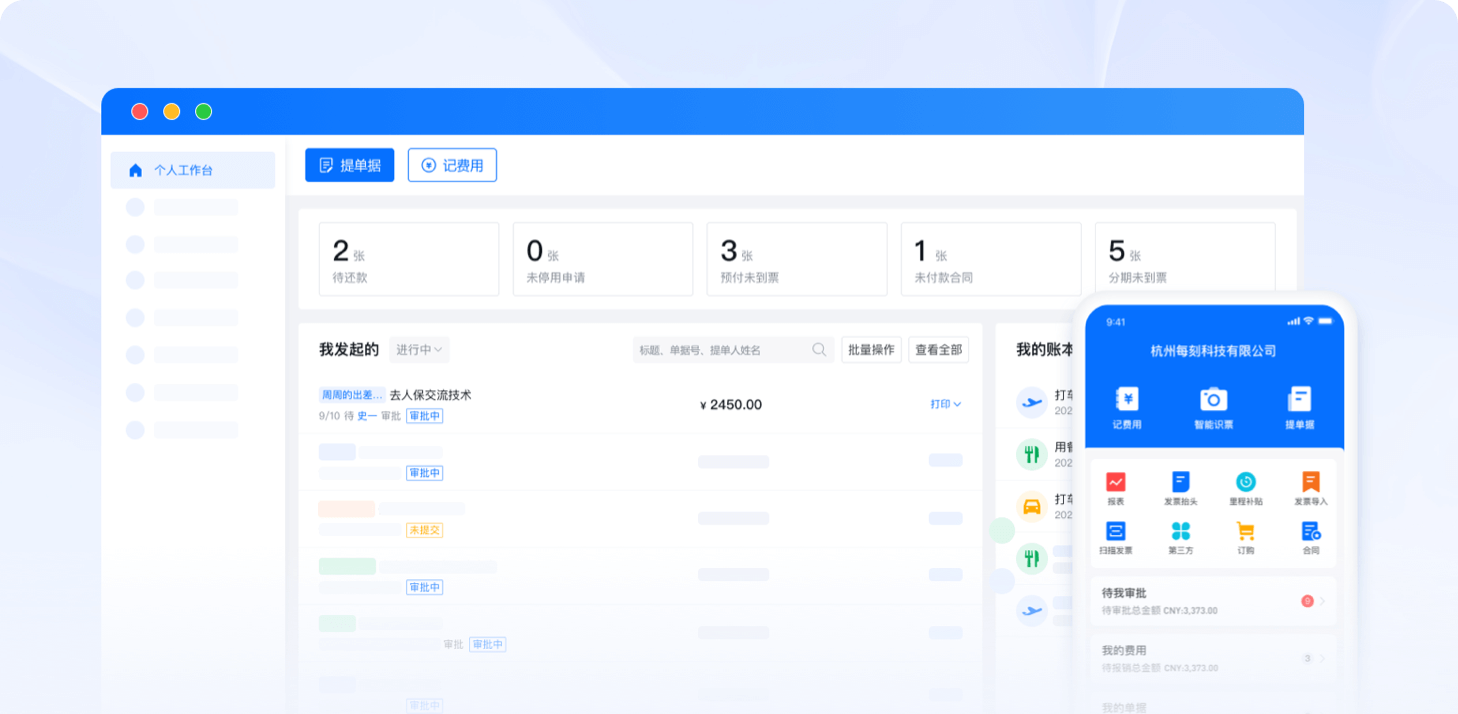Tap the 第三方 clover icon

click(x=1180, y=532)
